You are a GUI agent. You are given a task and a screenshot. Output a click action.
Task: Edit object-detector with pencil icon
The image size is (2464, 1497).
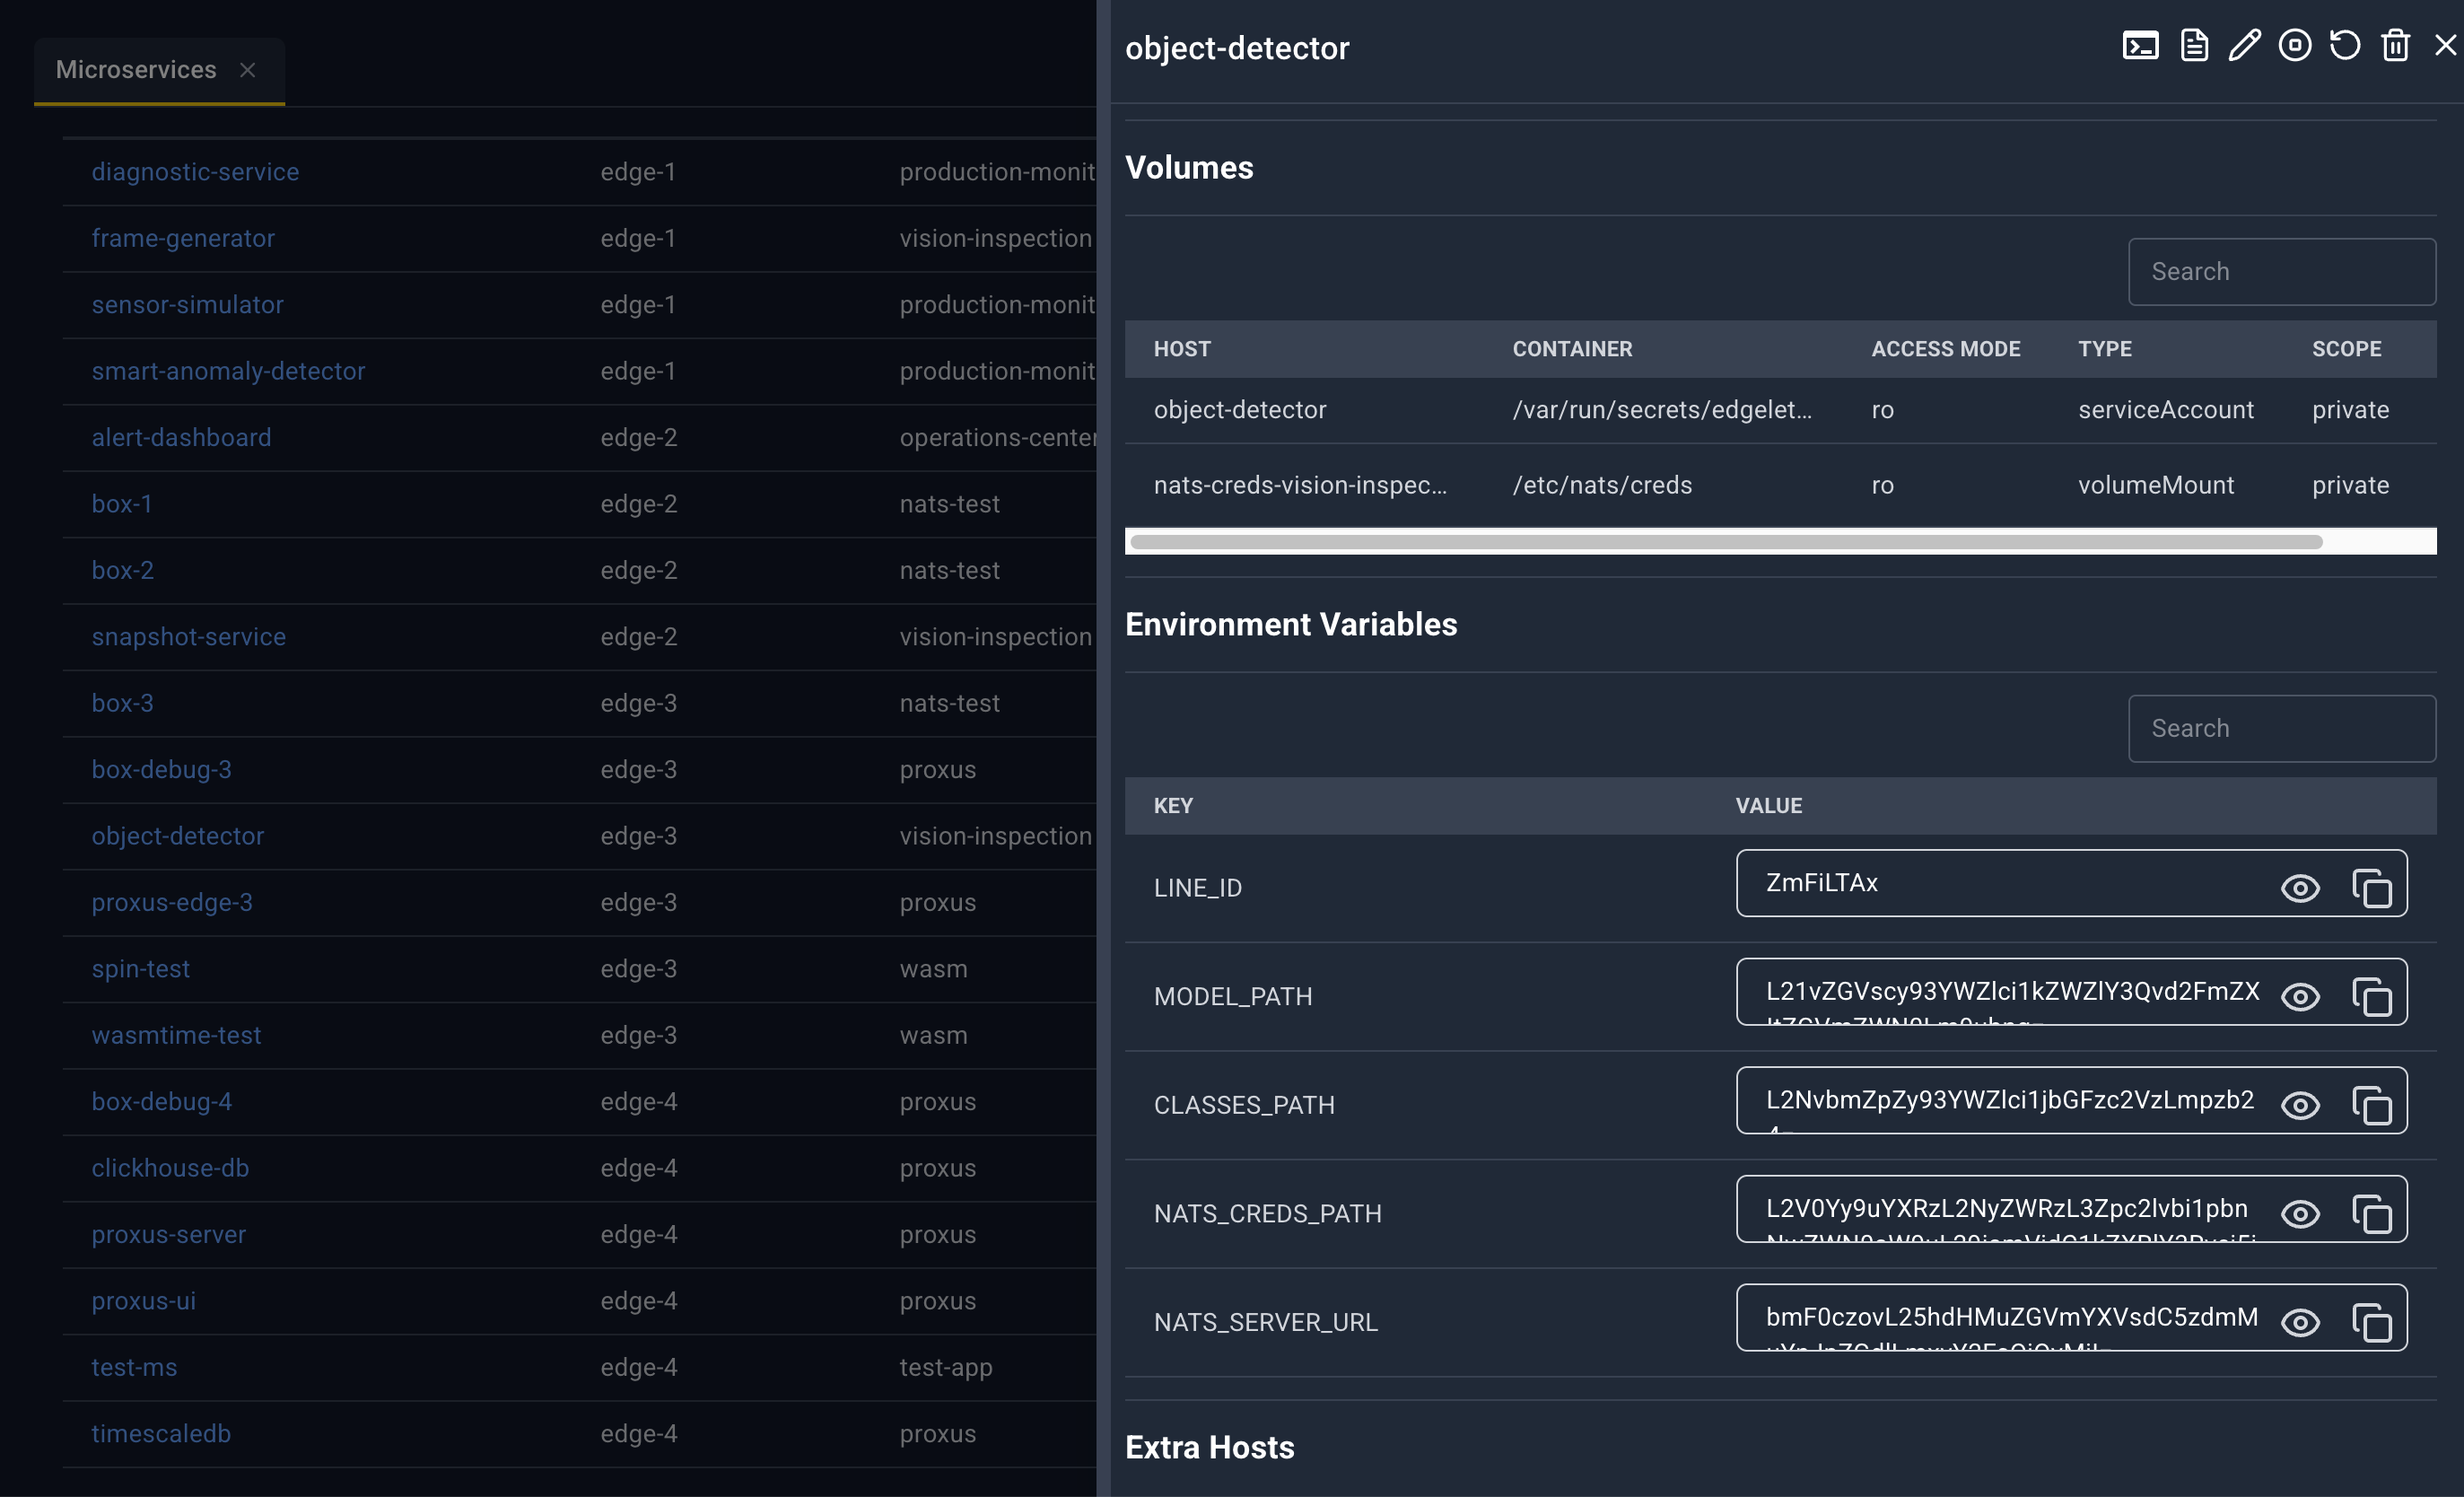(2244, 46)
